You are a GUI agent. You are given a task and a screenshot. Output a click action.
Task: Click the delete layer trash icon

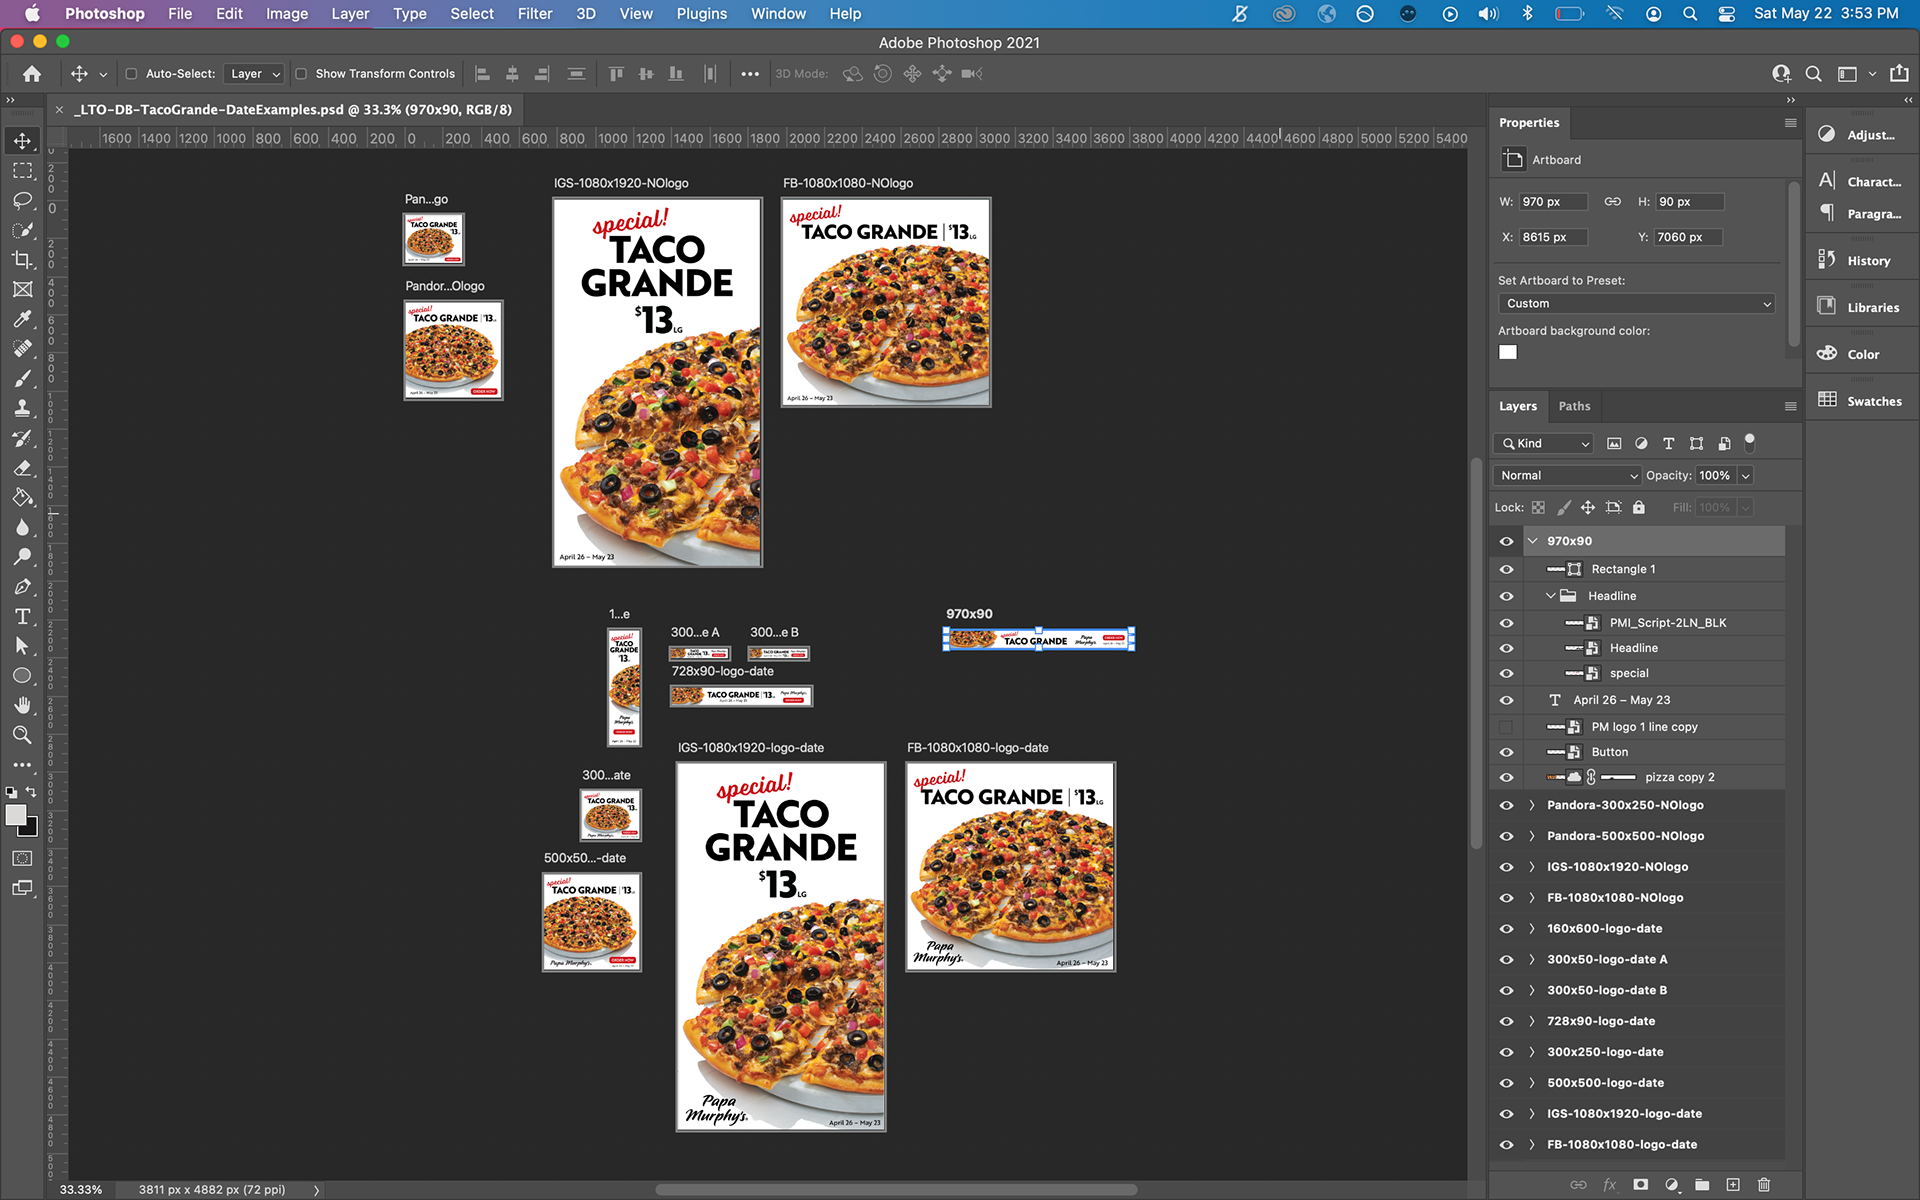click(1764, 1185)
